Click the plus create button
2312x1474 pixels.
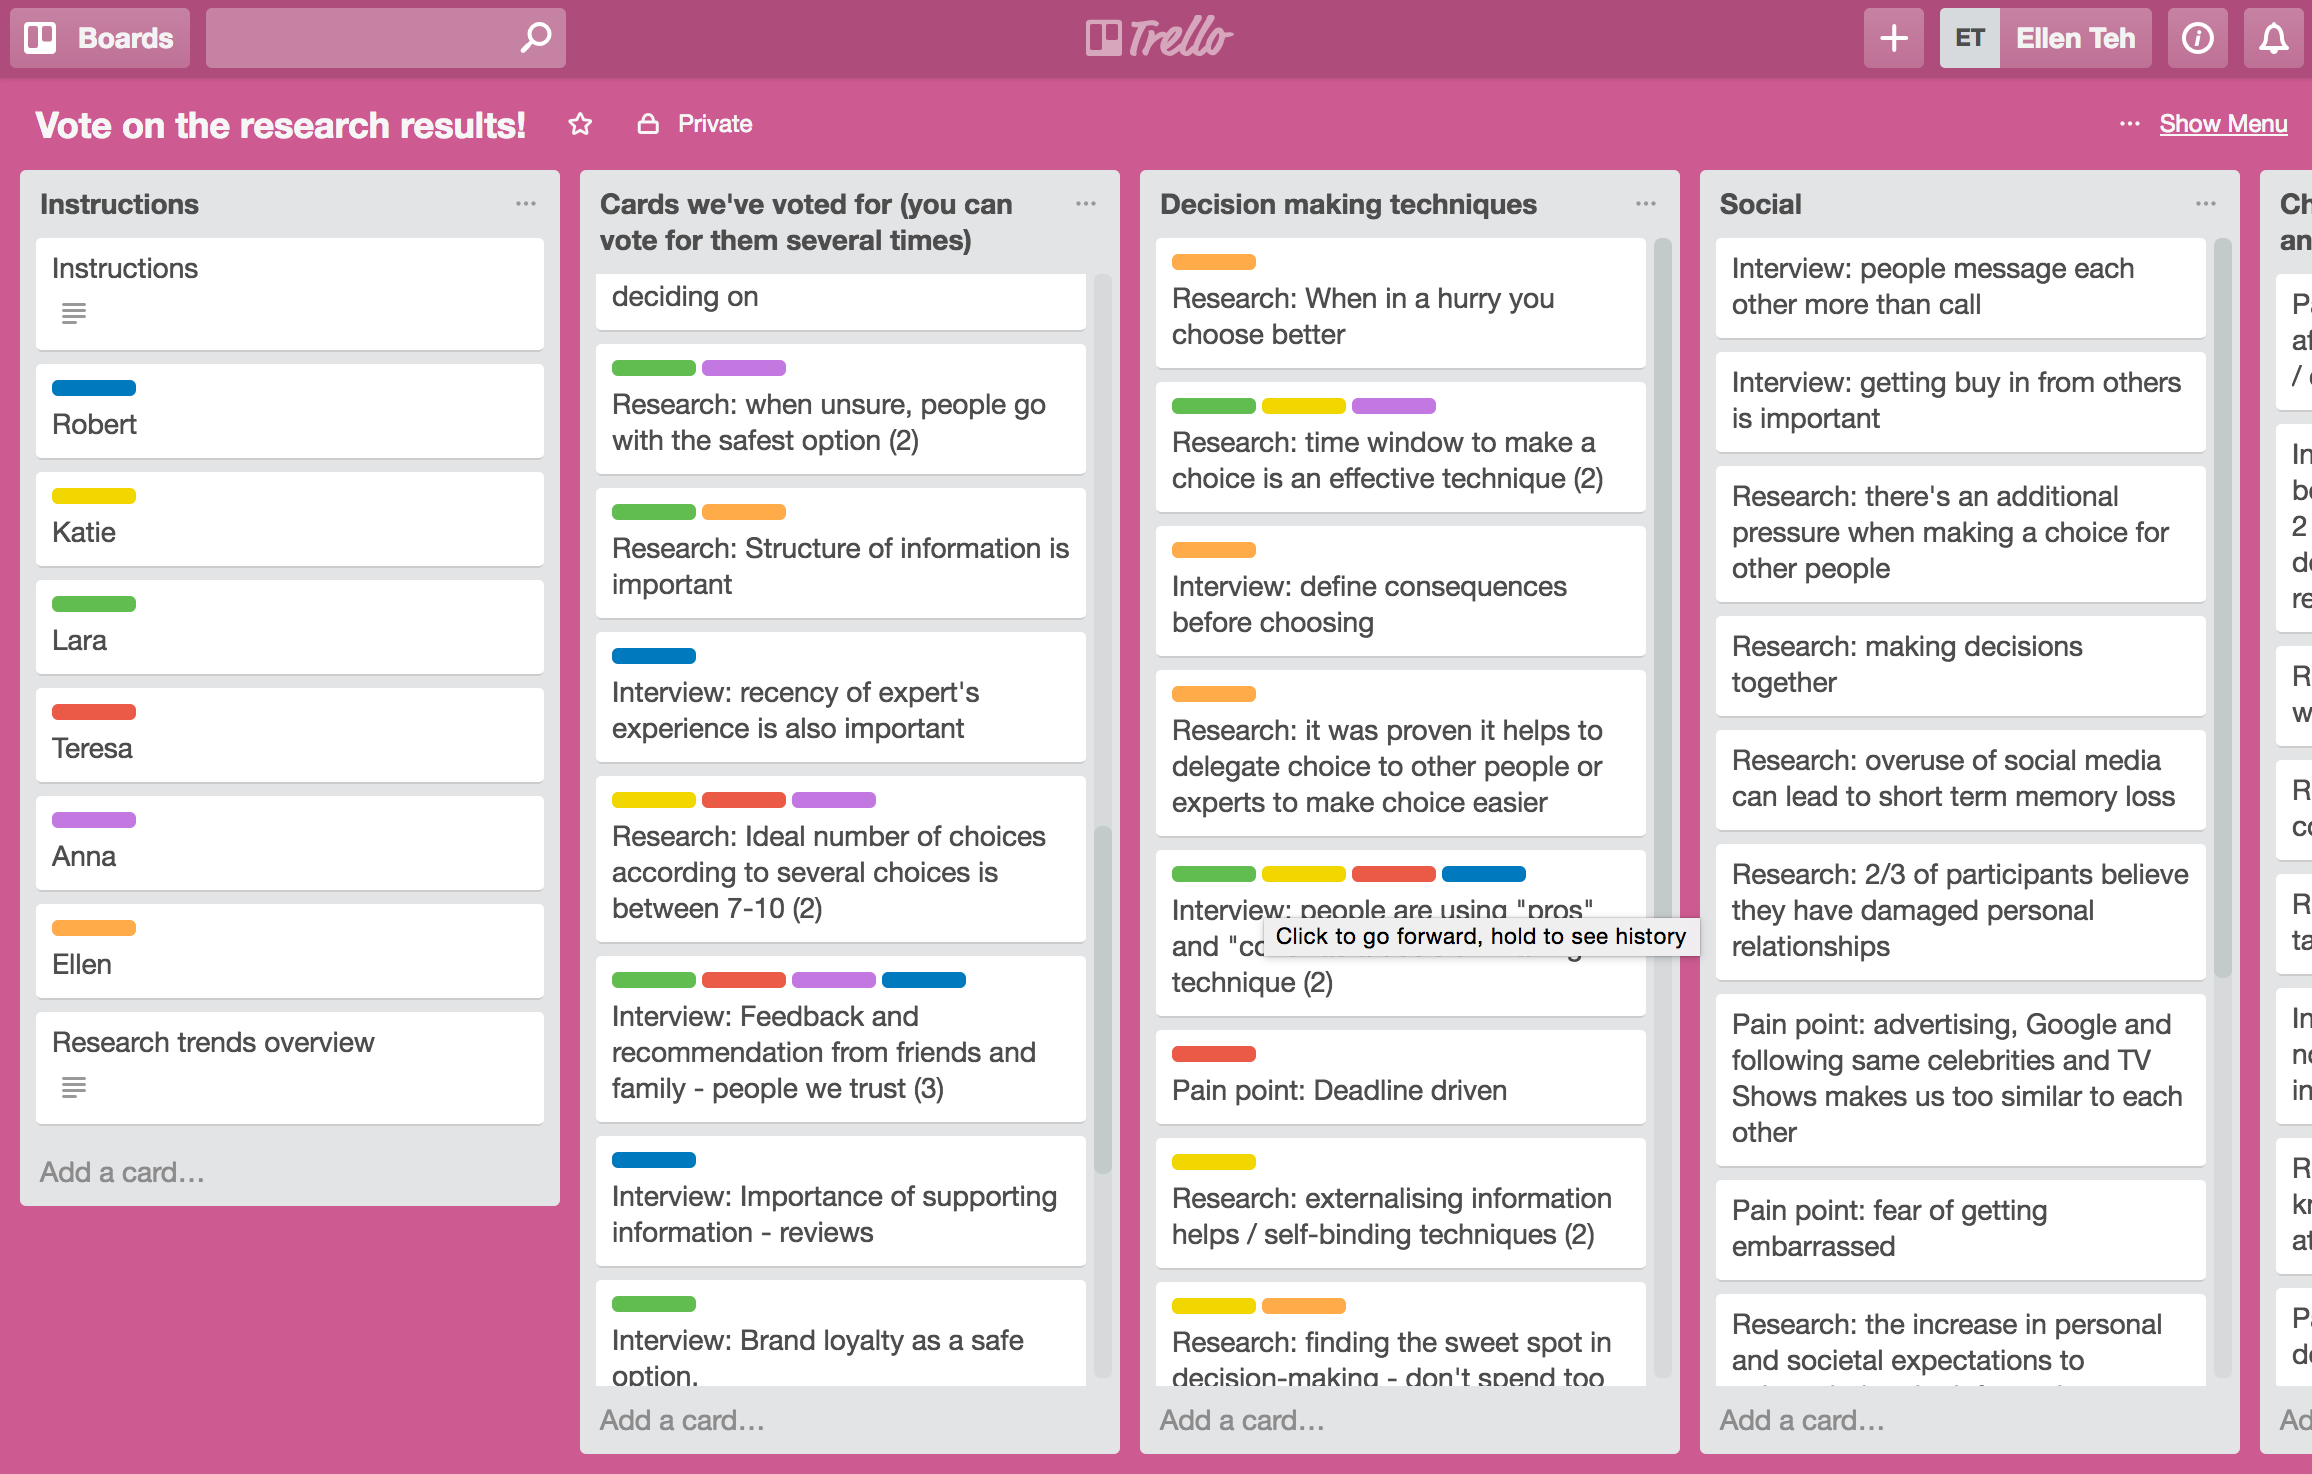(1893, 38)
